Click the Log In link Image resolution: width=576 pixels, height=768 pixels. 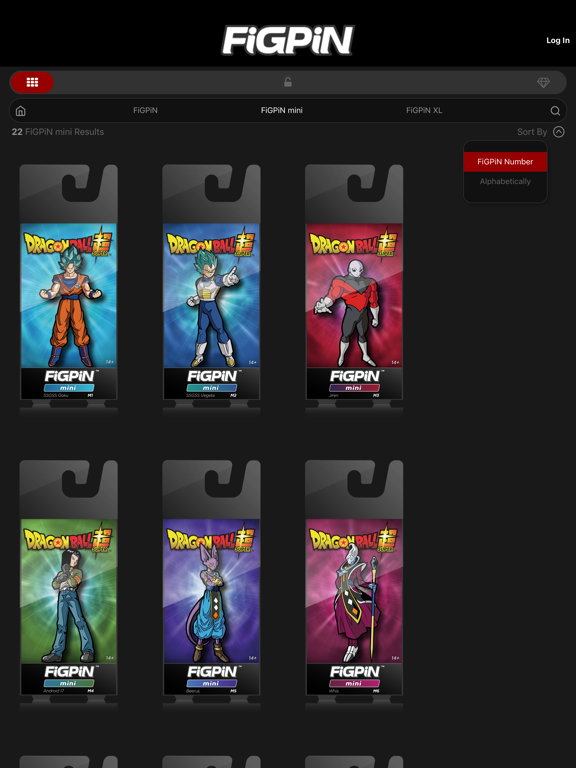coord(558,40)
